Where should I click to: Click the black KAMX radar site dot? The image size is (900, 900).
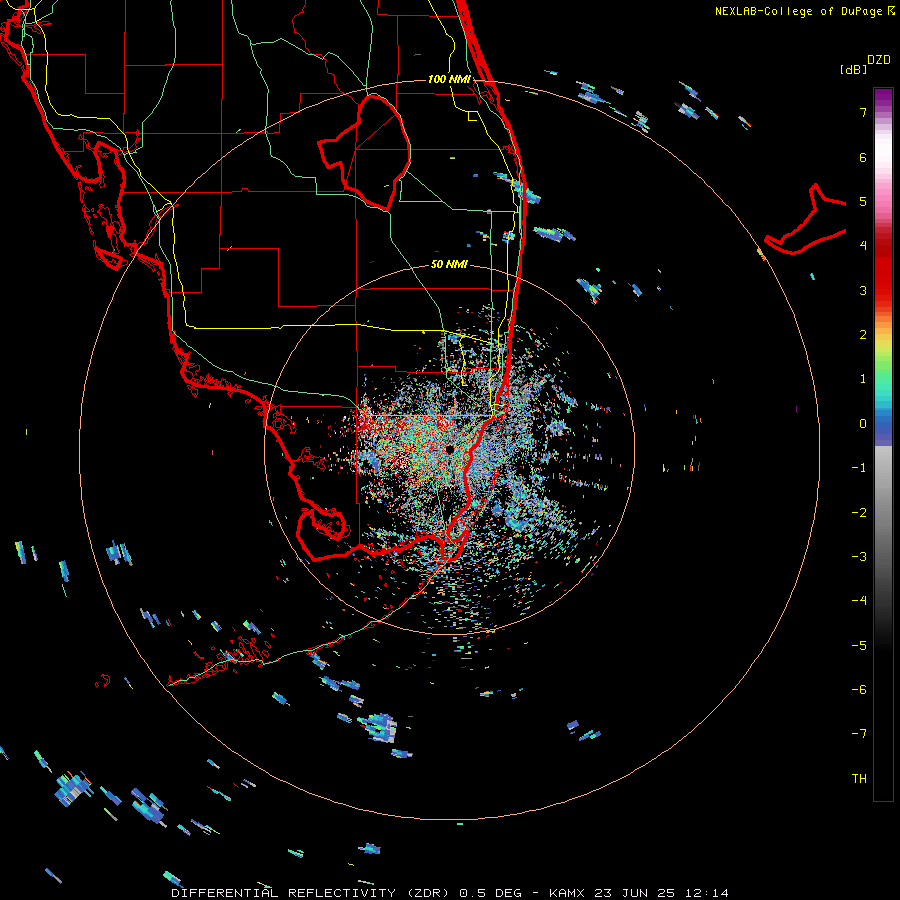point(449,449)
